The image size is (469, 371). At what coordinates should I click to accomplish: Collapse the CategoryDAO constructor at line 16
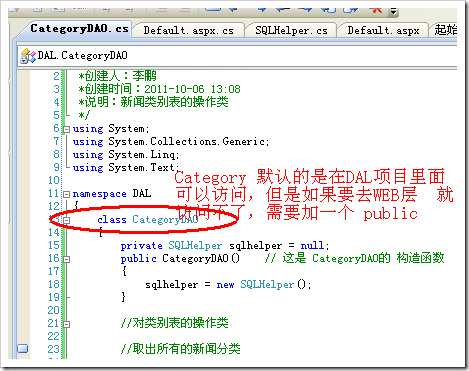(x=67, y=259)
